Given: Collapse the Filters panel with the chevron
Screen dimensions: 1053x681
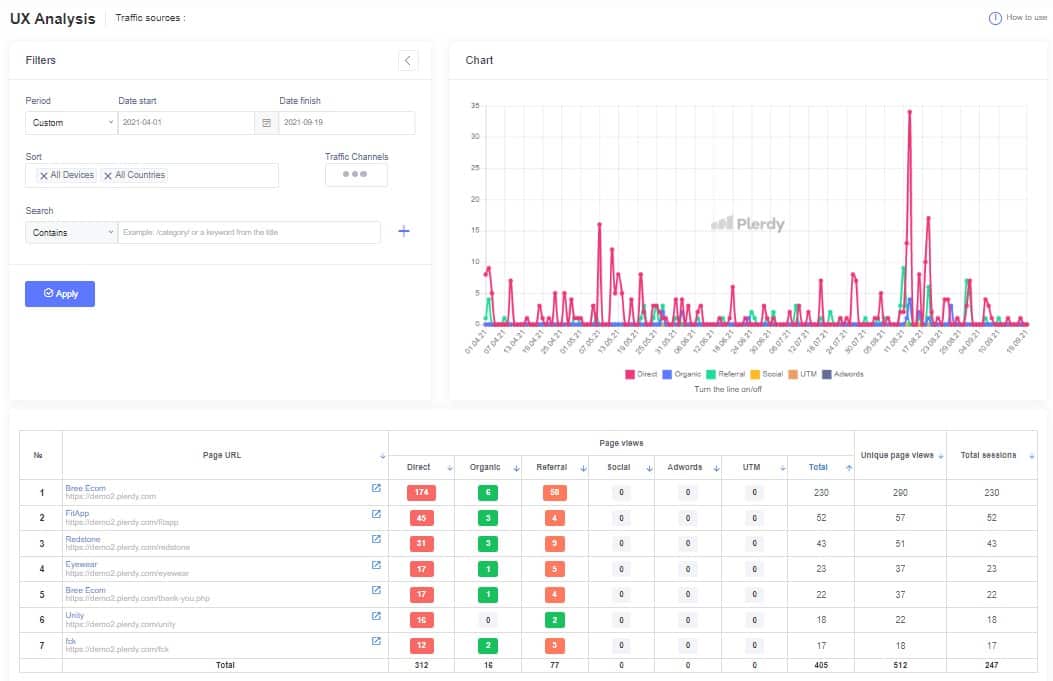Looking at the screenshot, I should 408,61.
